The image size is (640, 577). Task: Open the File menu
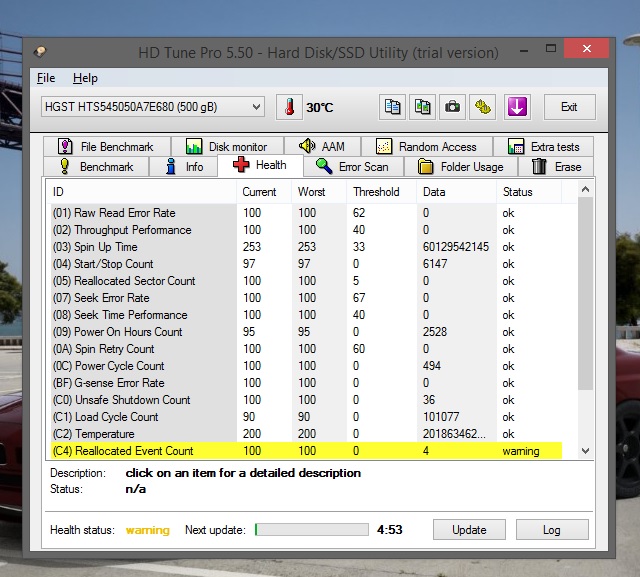point(46,78)
